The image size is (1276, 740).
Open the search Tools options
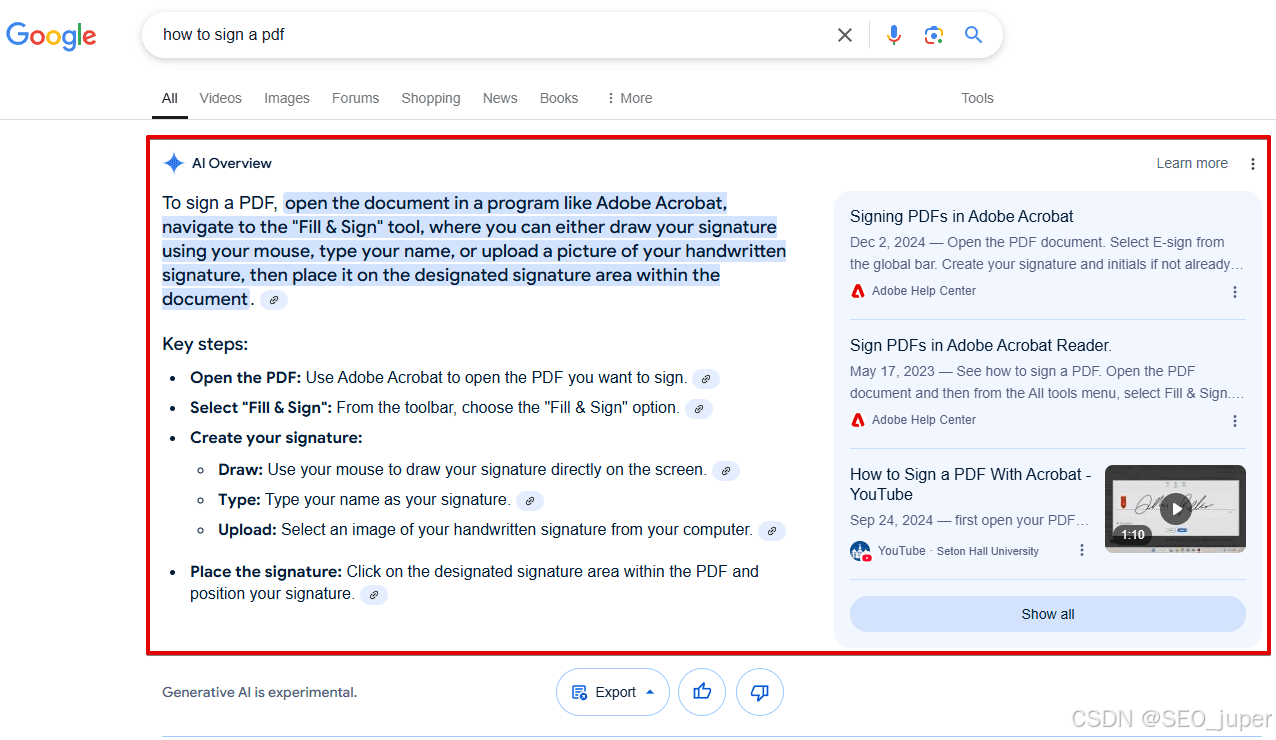click(x=977, y=98)
